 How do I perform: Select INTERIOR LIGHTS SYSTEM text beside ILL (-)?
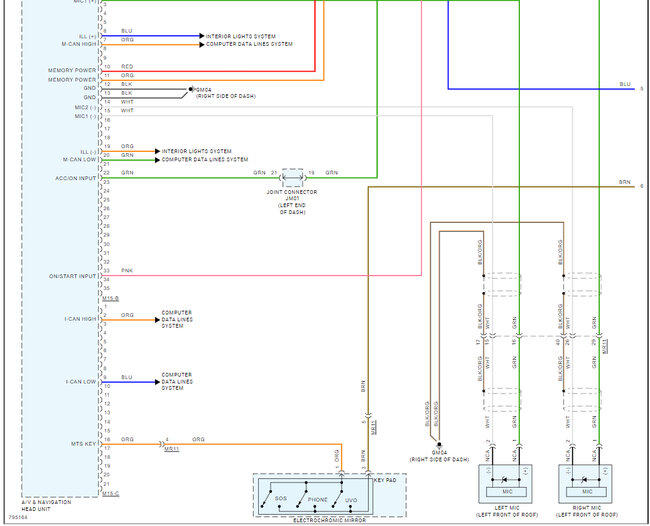pos(196,151)
